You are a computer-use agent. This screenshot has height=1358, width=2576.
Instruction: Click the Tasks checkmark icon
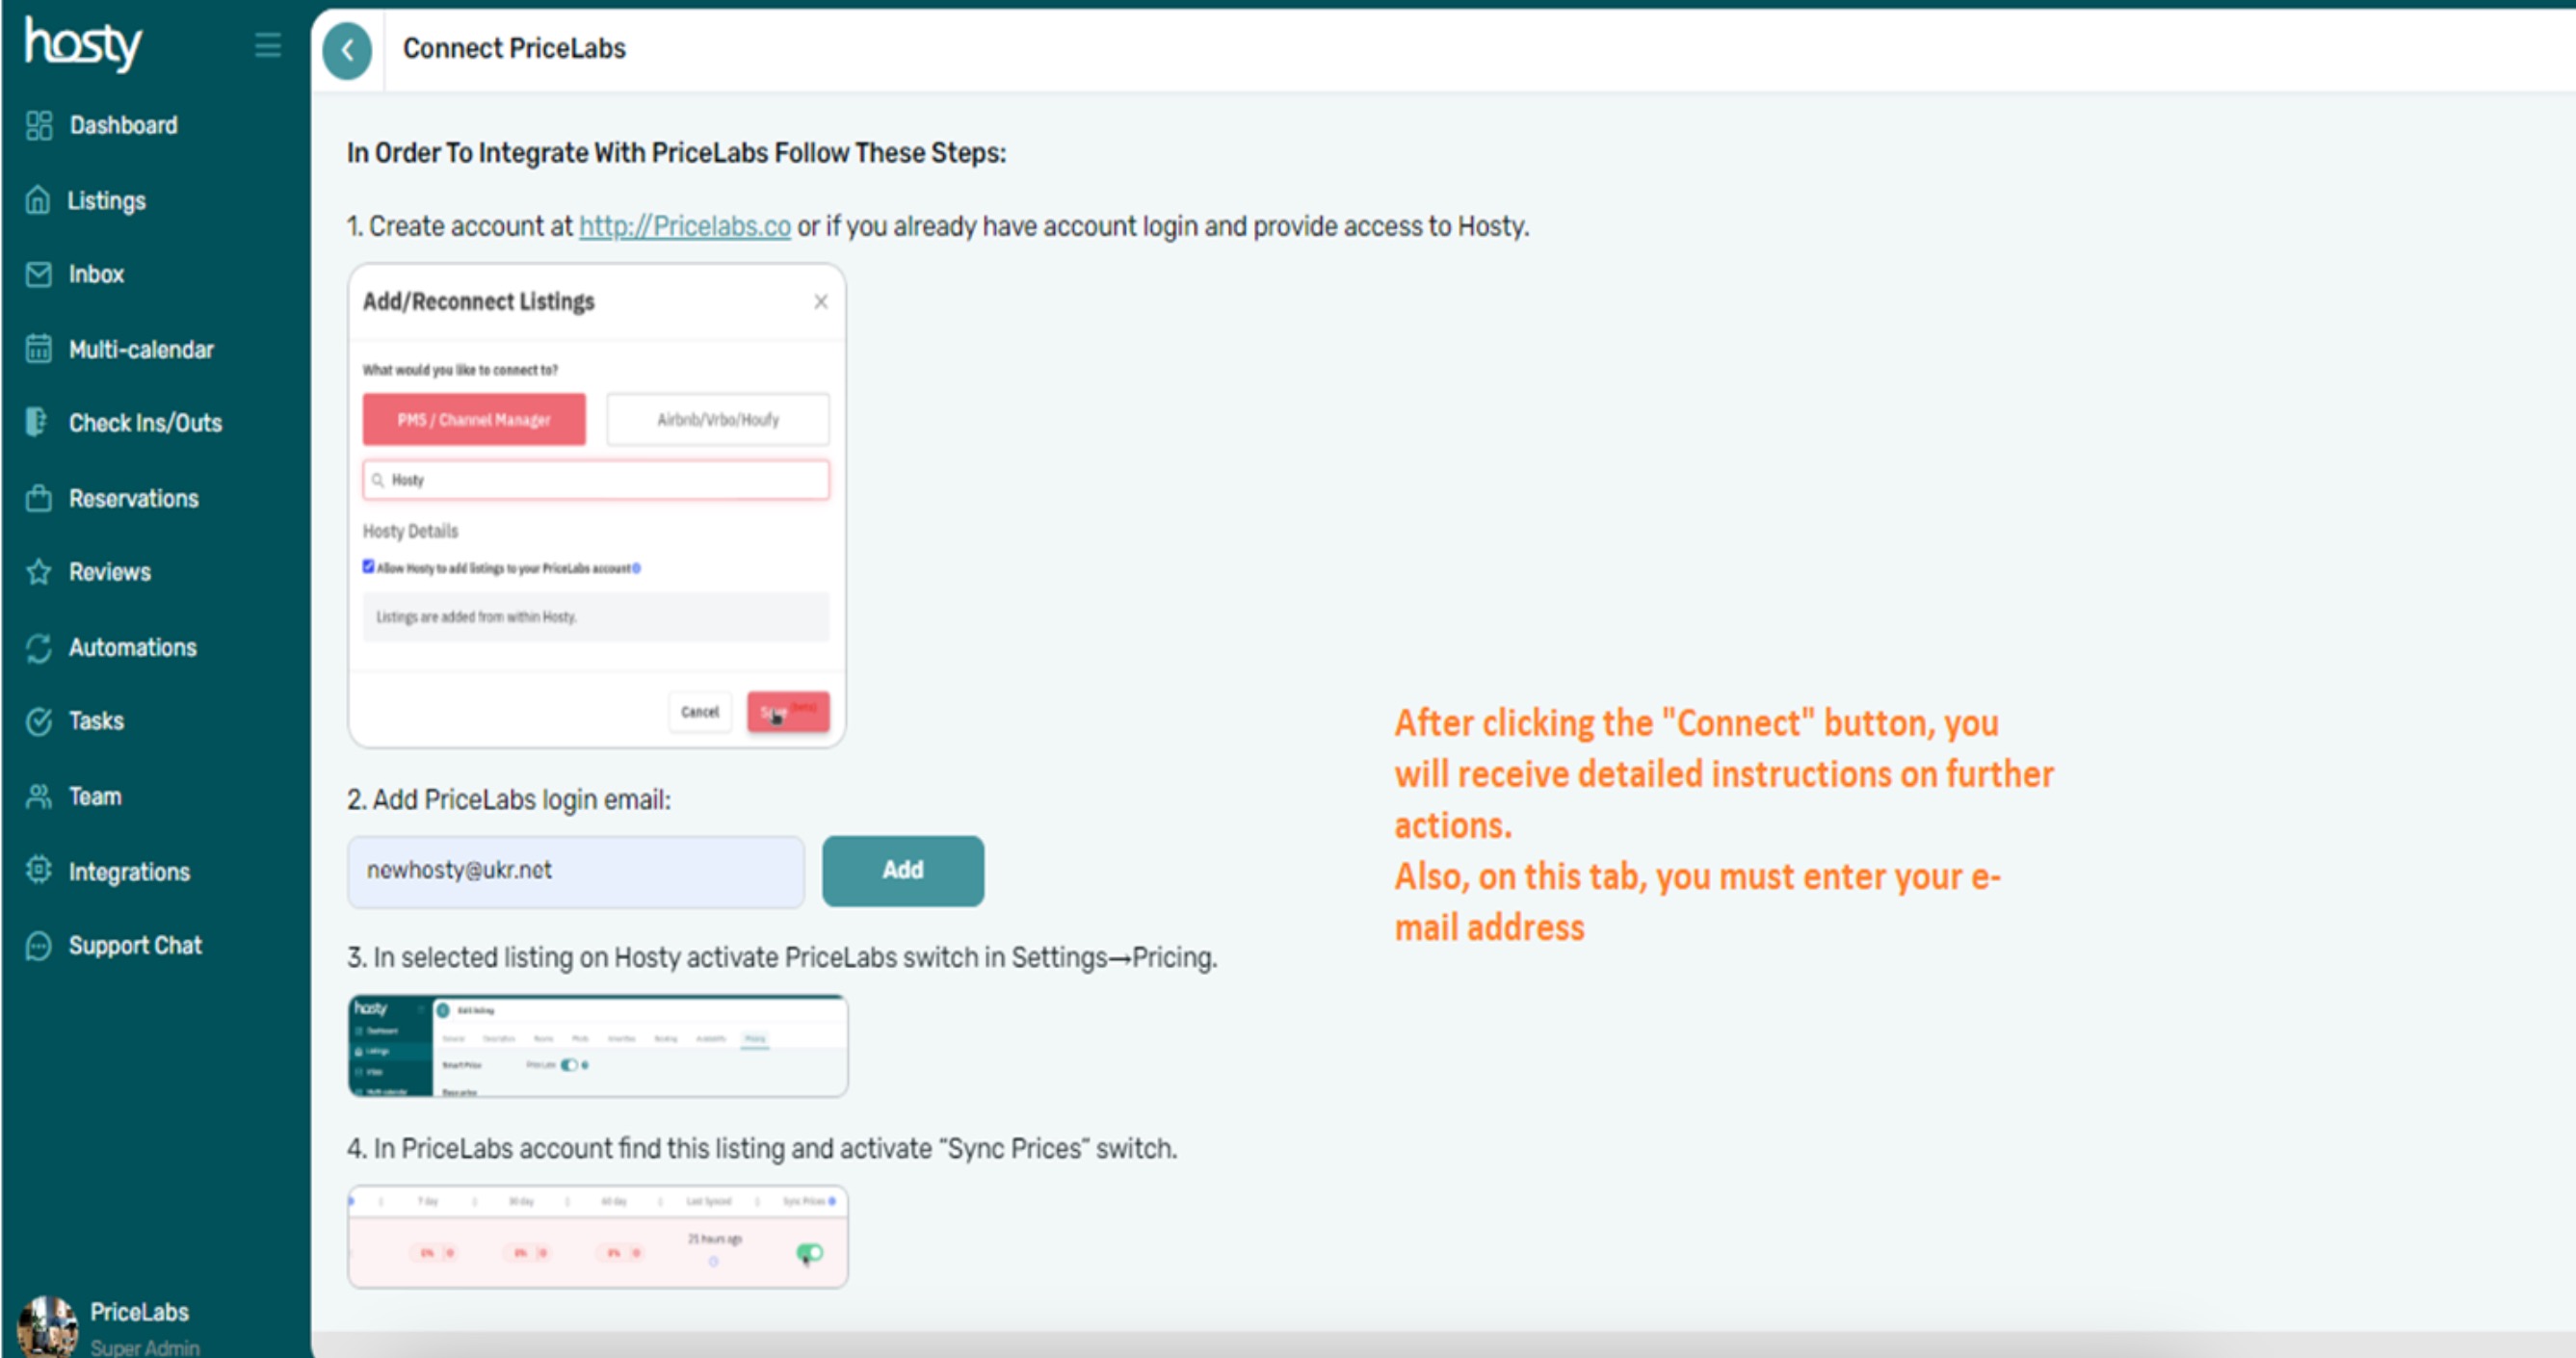pyautogui.click(x=38, y=721)
